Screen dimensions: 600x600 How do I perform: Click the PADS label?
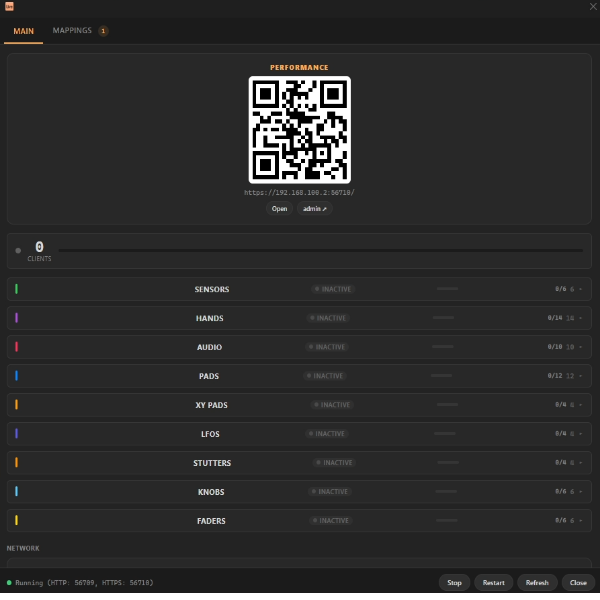coord(209,376)
